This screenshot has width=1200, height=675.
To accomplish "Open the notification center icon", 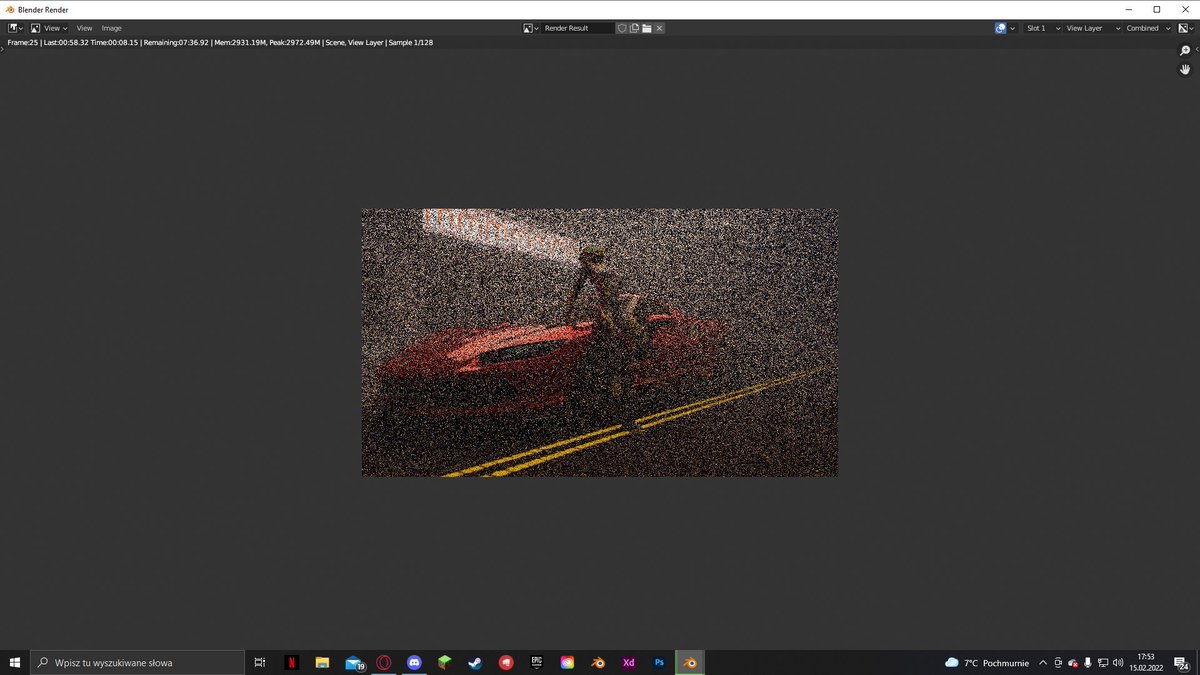I will (1181, 662).
